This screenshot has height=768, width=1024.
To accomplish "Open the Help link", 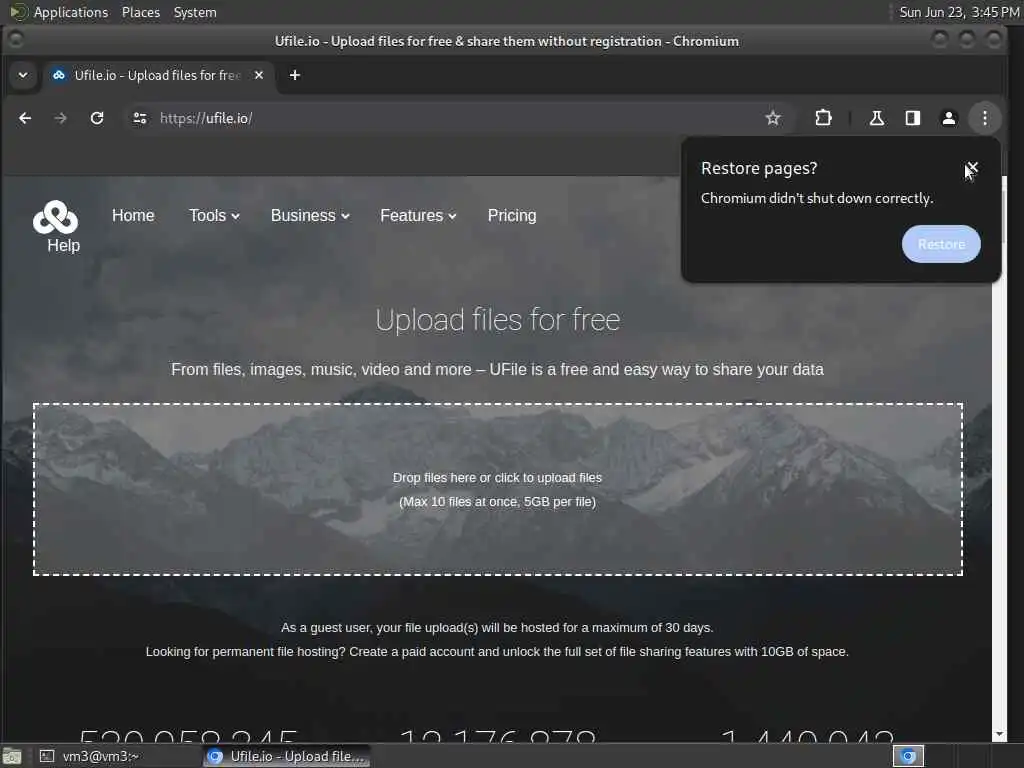I will point(63,246).
